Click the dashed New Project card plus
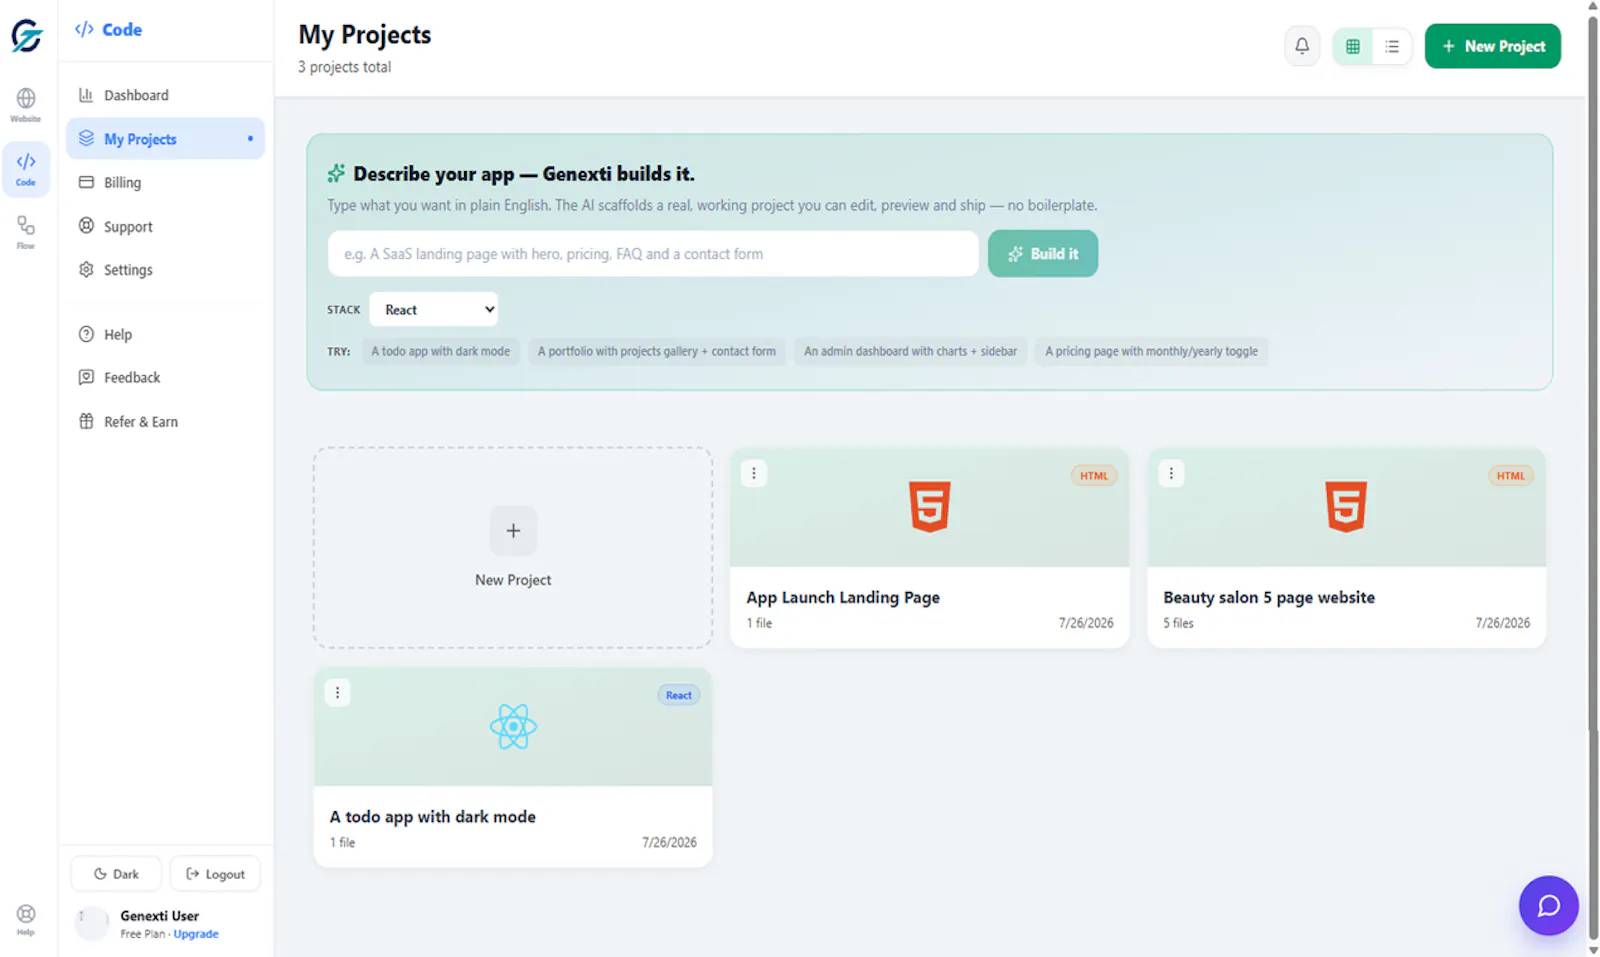Image resolution: width=1600 pixels, height=957 pixels. click(x=513, y=531)
